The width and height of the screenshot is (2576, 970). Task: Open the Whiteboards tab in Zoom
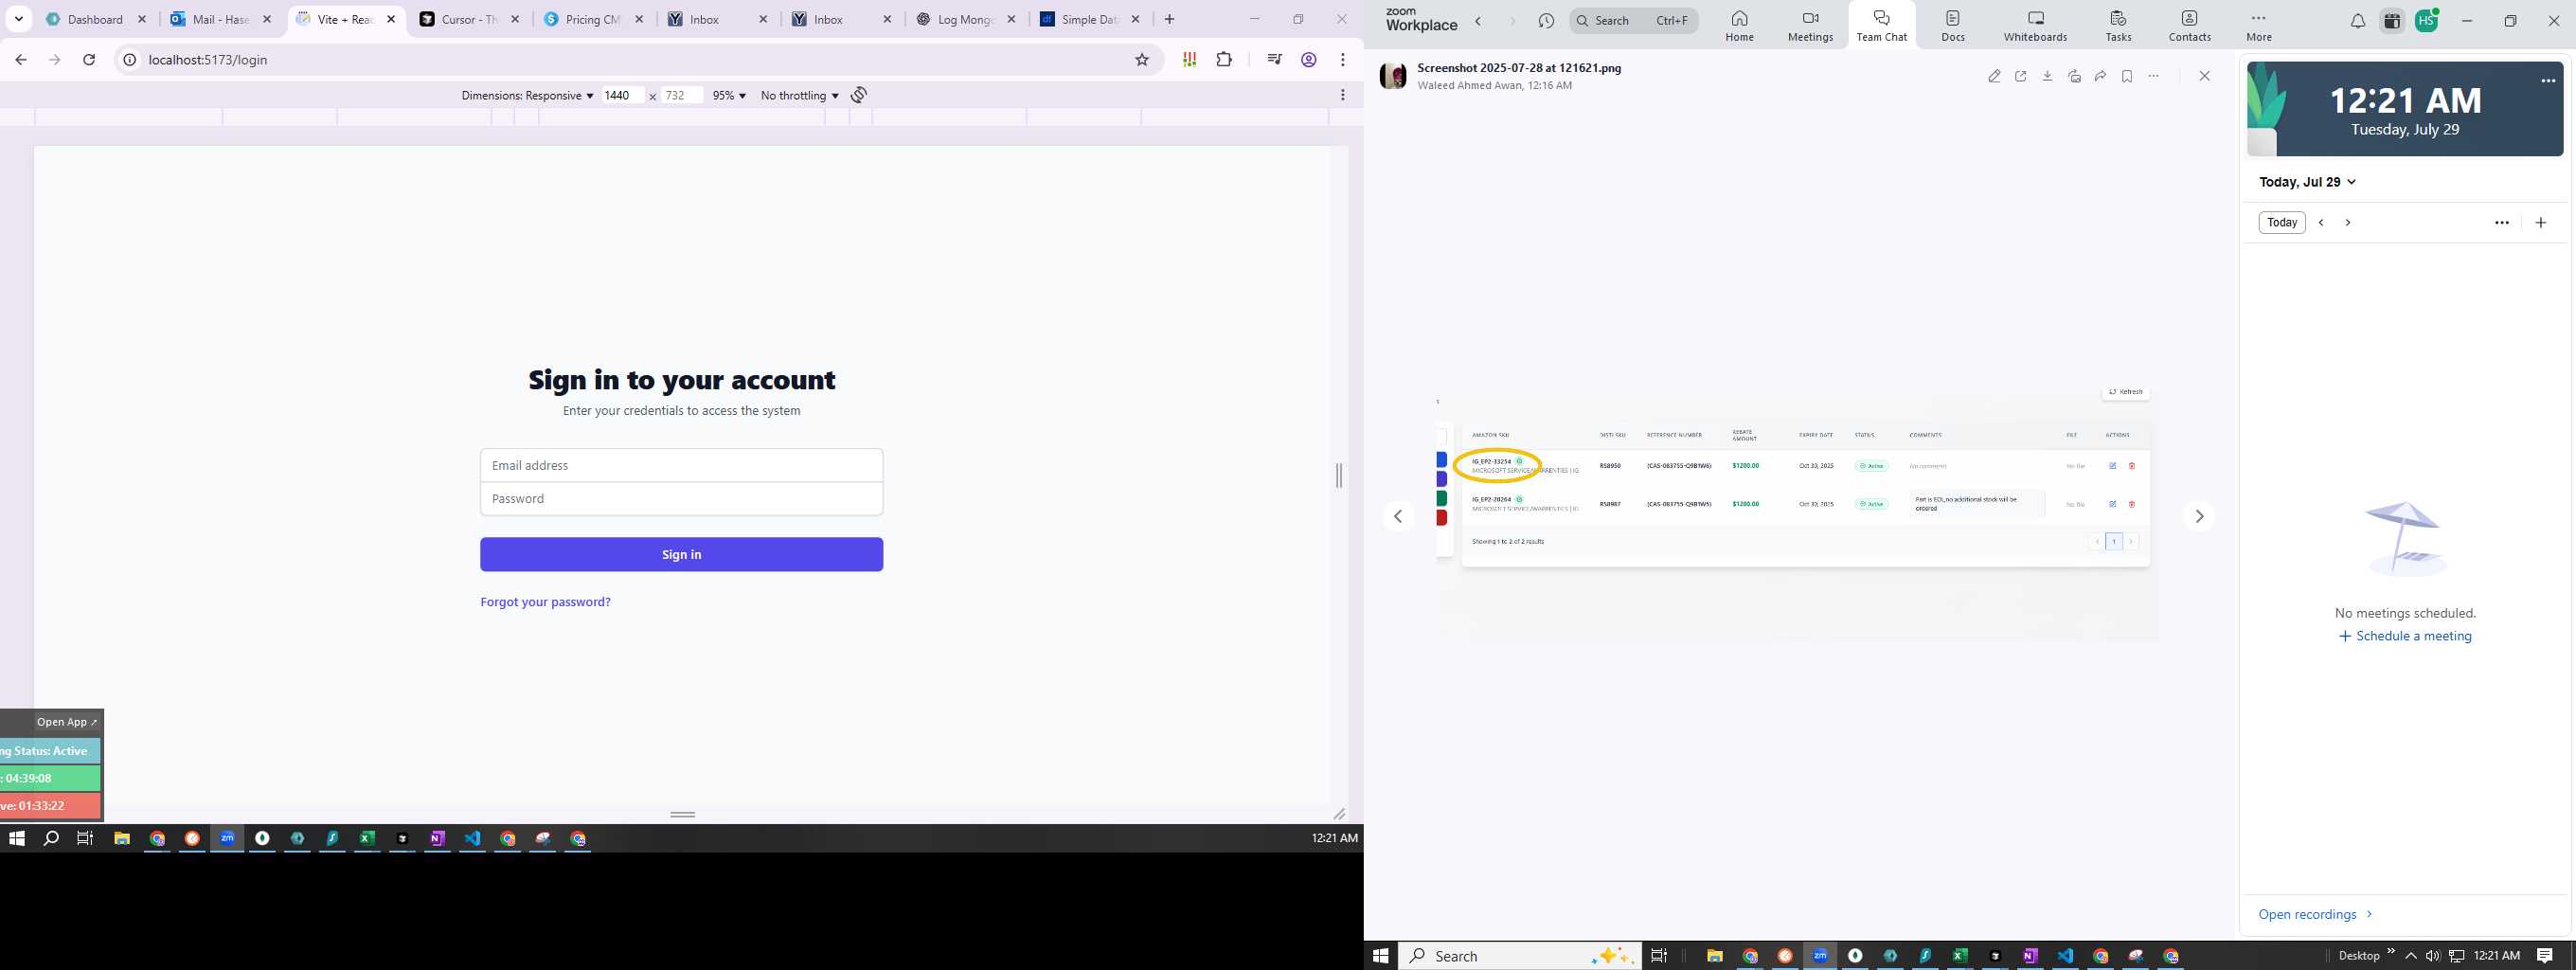[x=2035, y=26]
